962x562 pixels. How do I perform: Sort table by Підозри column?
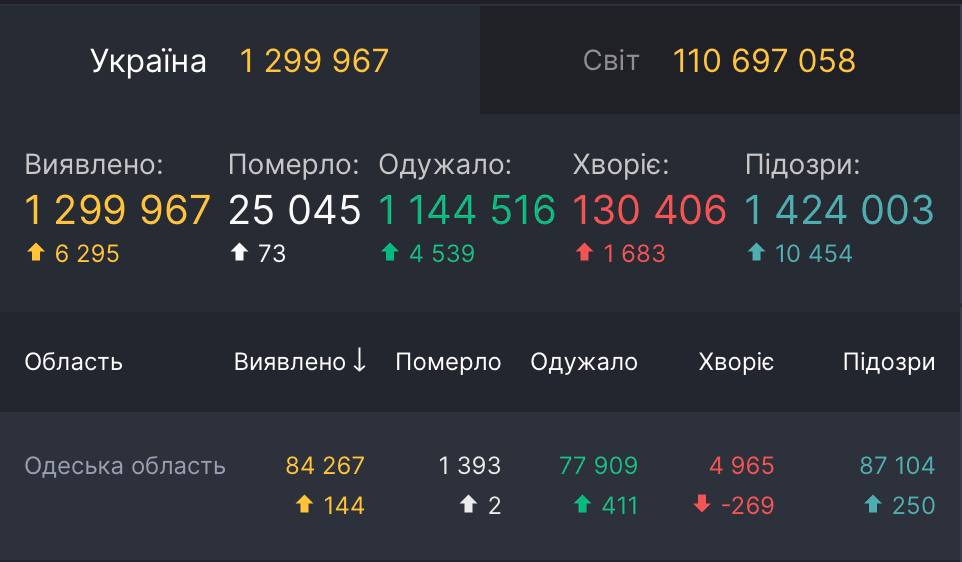click(x=888, y=362)
